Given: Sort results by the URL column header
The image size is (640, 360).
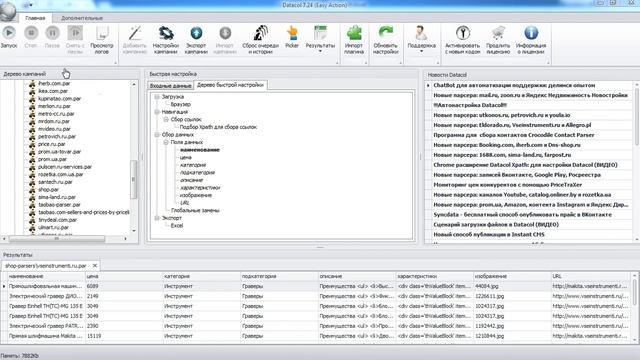Looking at the screenshot, I should point(591,276).
